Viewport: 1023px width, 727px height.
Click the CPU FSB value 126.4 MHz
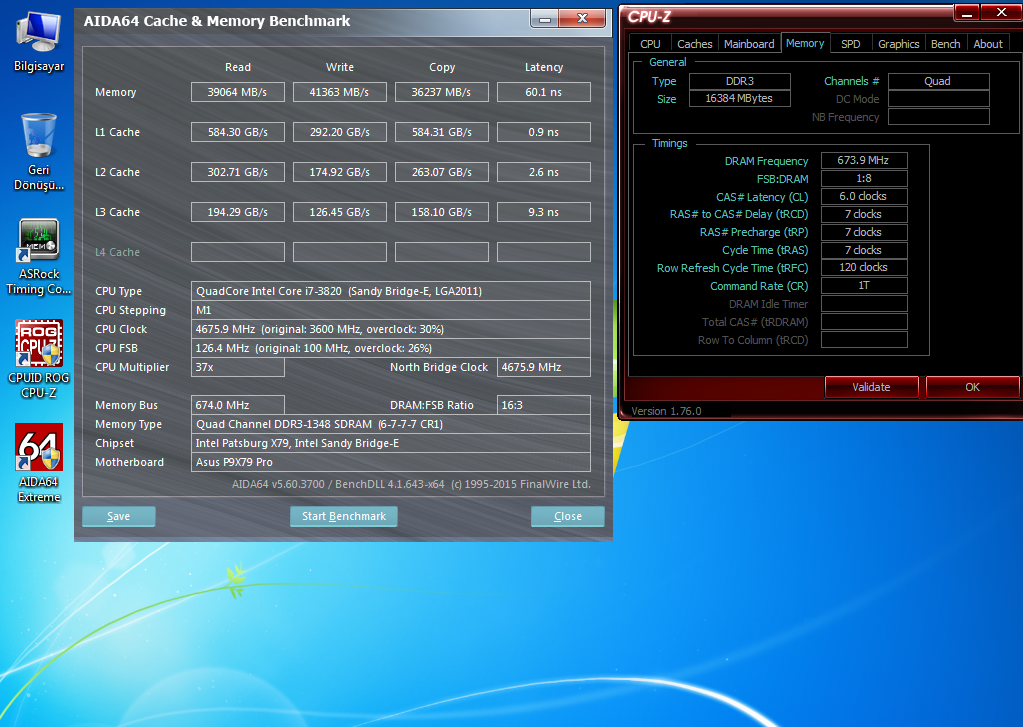pyautogui.click(x=391, y=348)
